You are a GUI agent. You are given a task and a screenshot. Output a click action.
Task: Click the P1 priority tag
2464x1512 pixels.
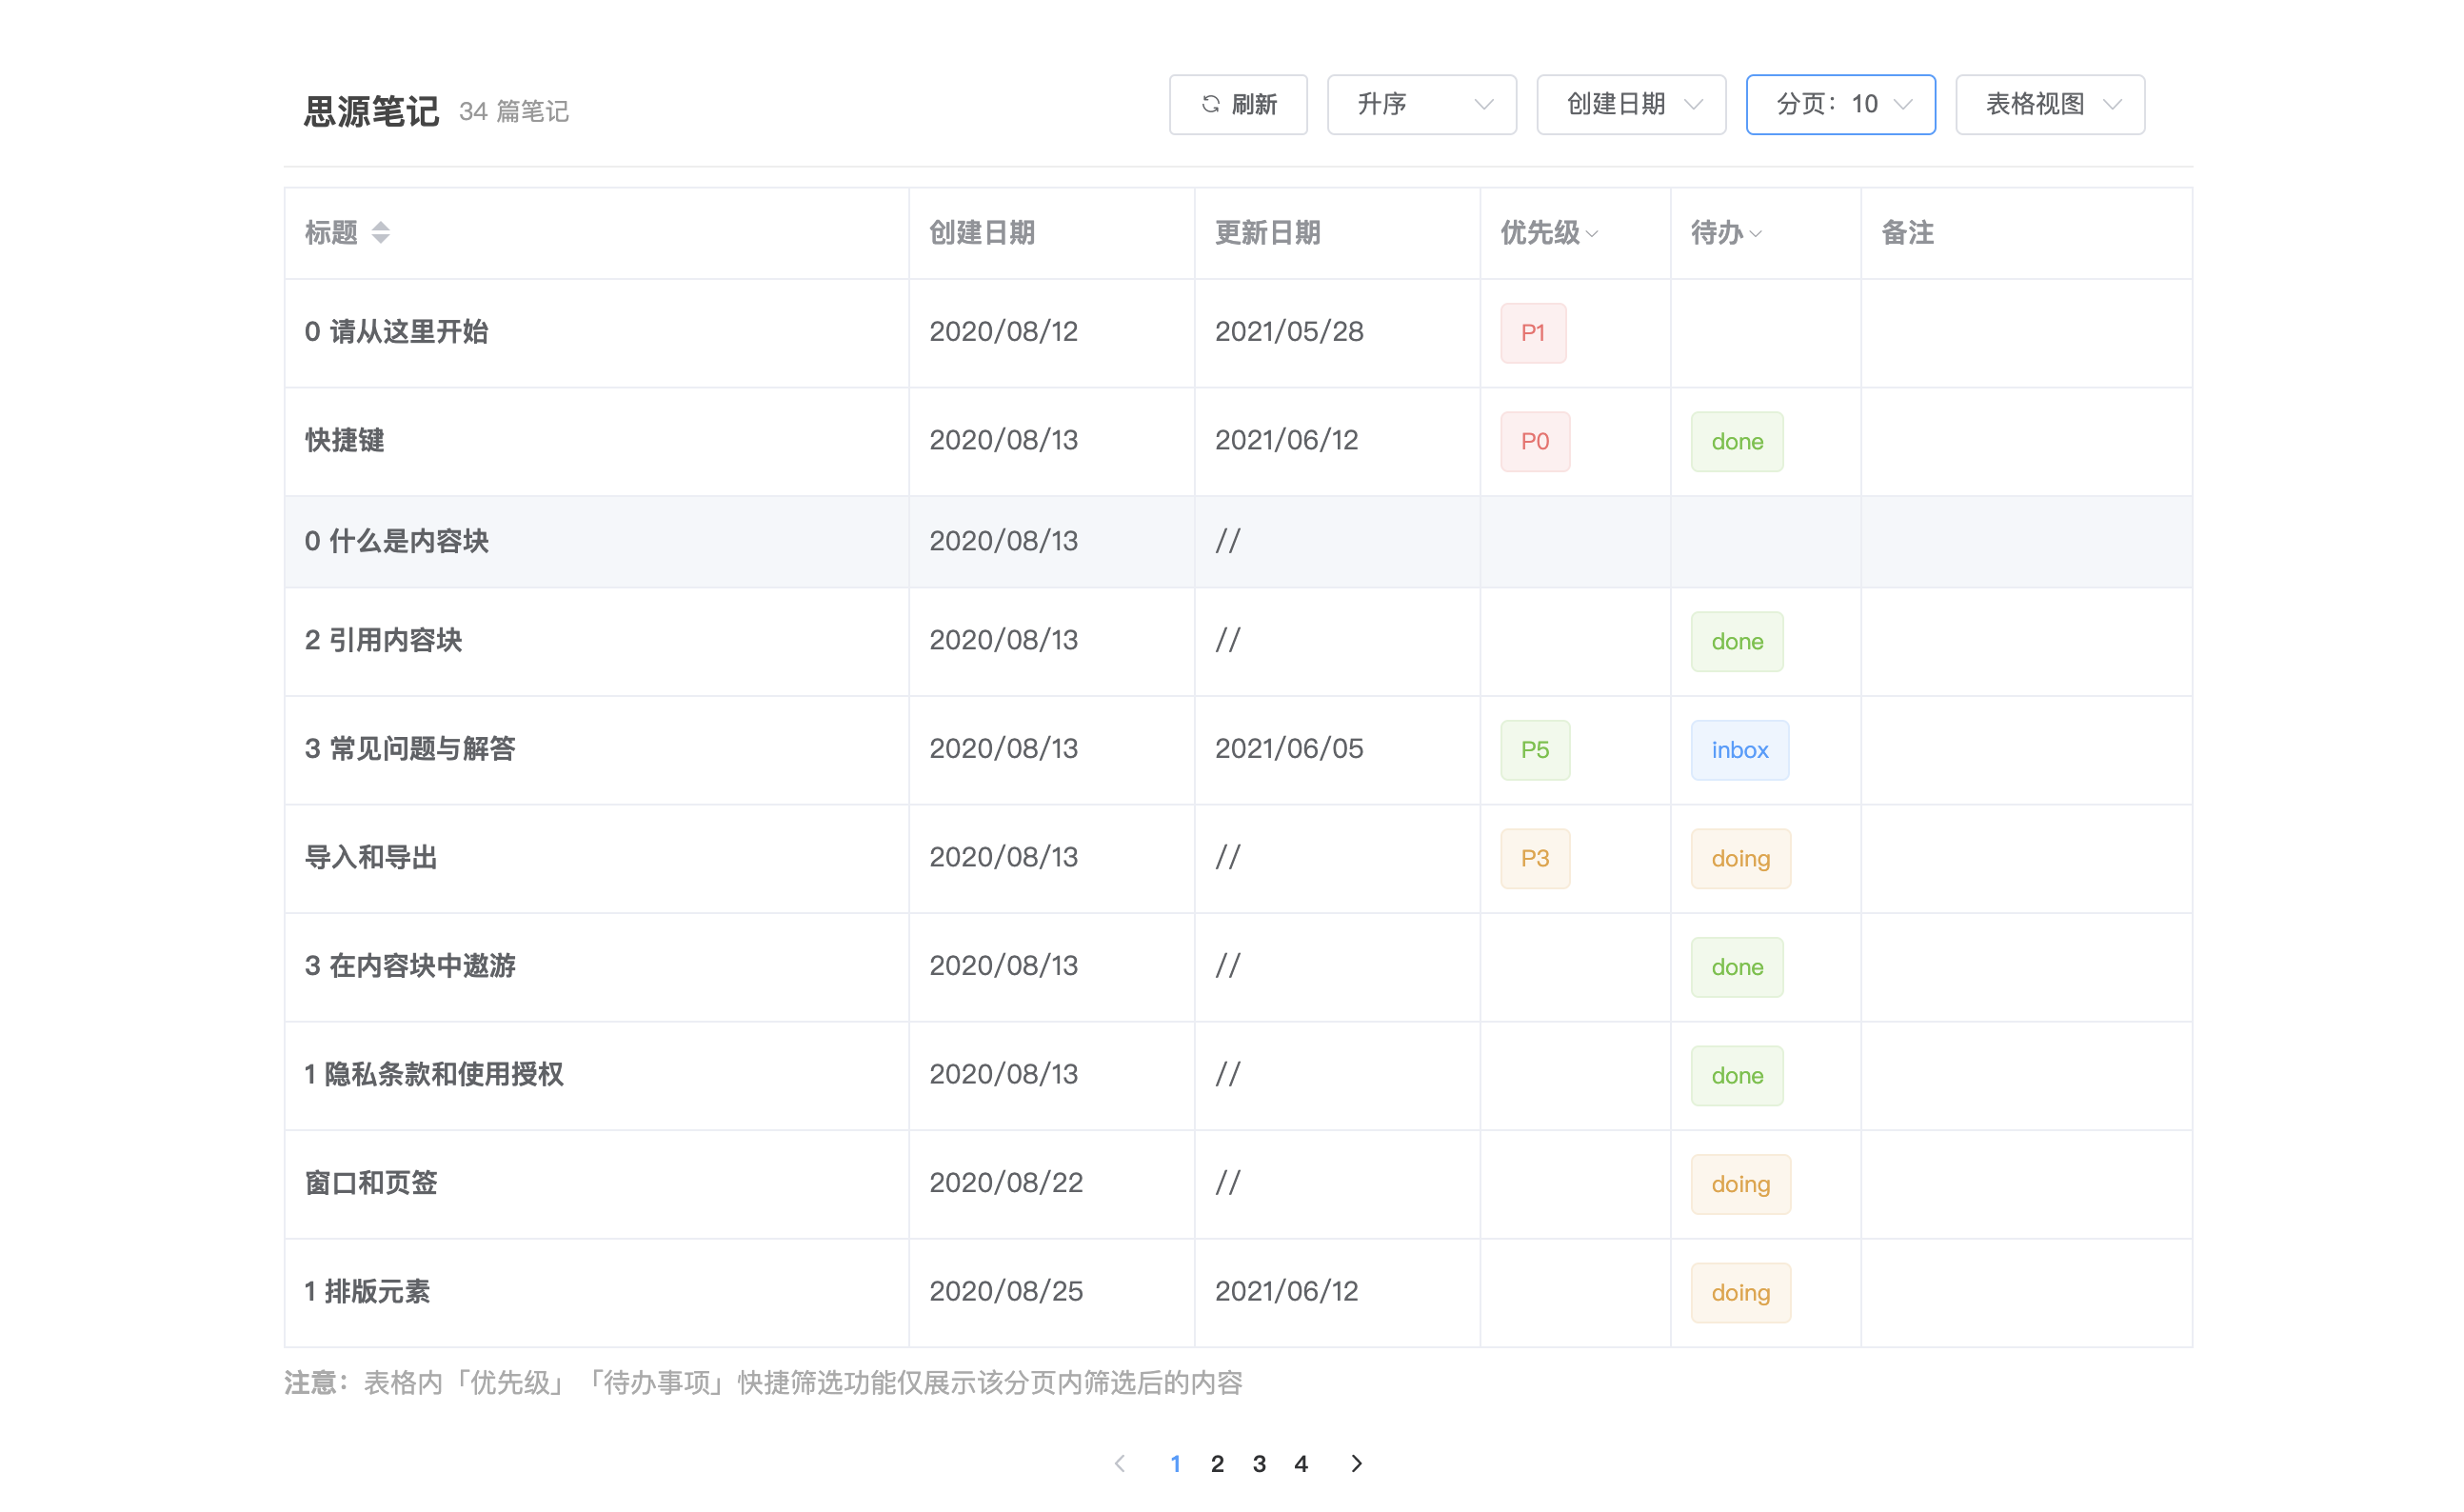click(x=1533, y=333)
